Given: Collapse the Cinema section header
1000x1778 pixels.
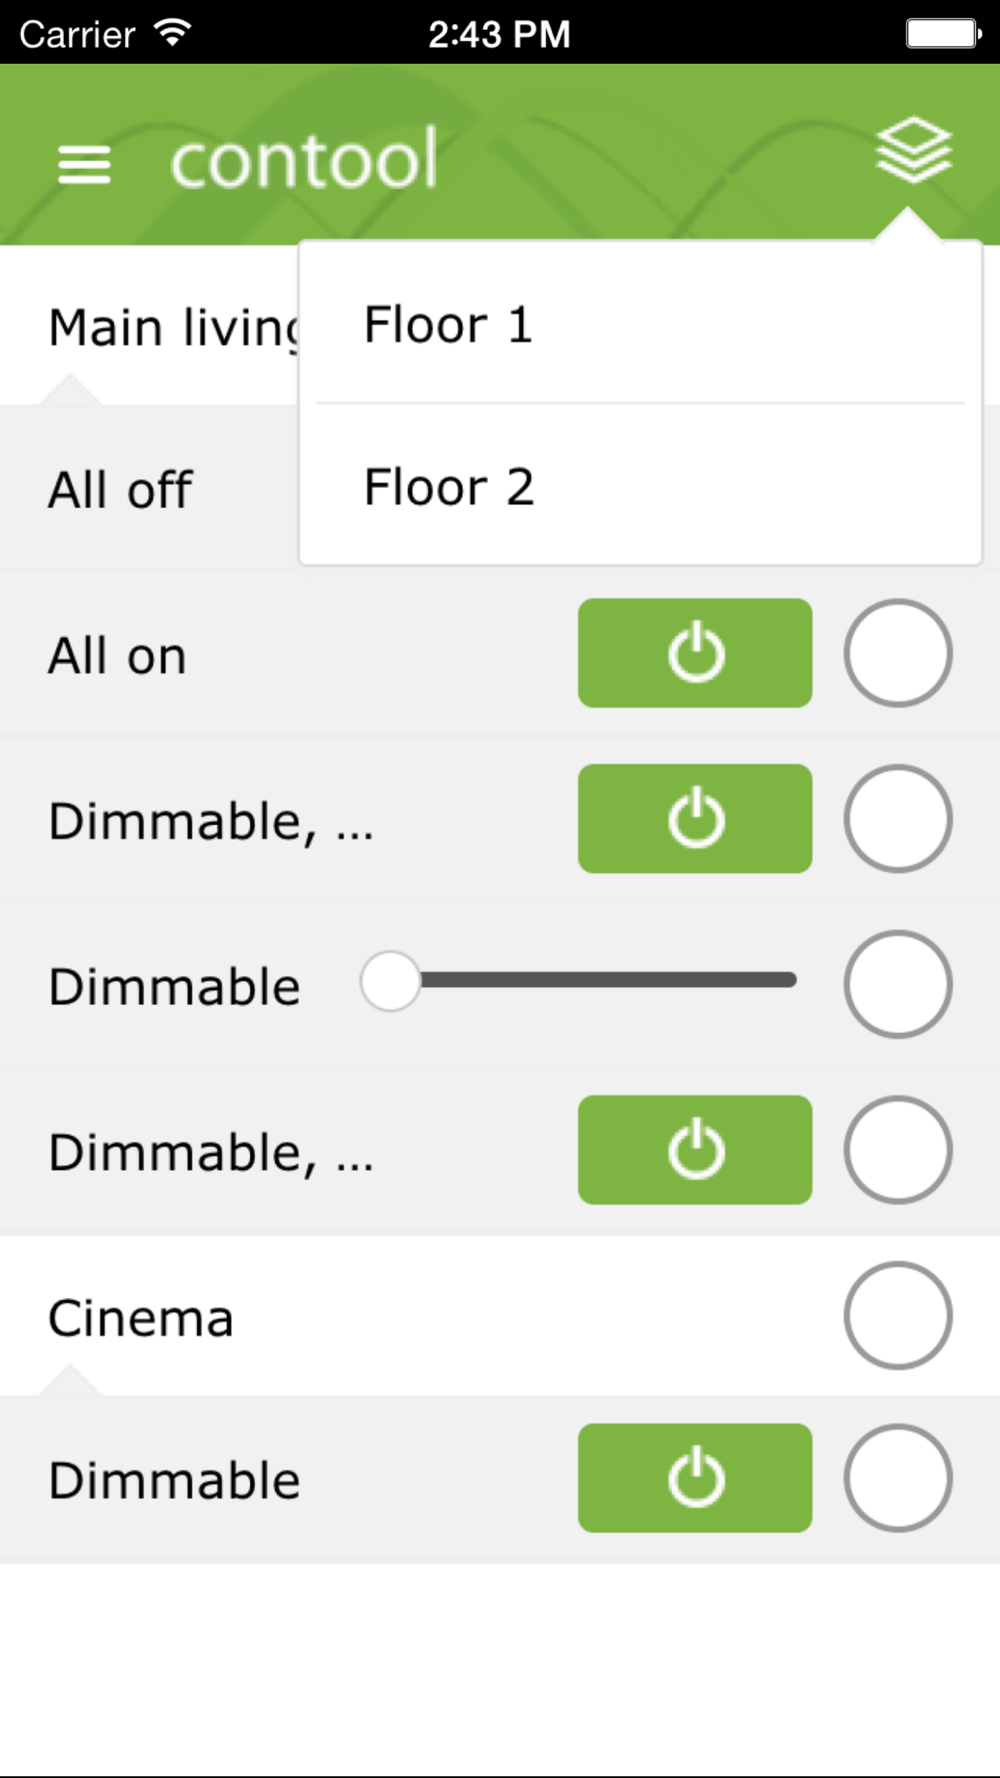Looking at the screenshot, I should [x=141, y=1318].
